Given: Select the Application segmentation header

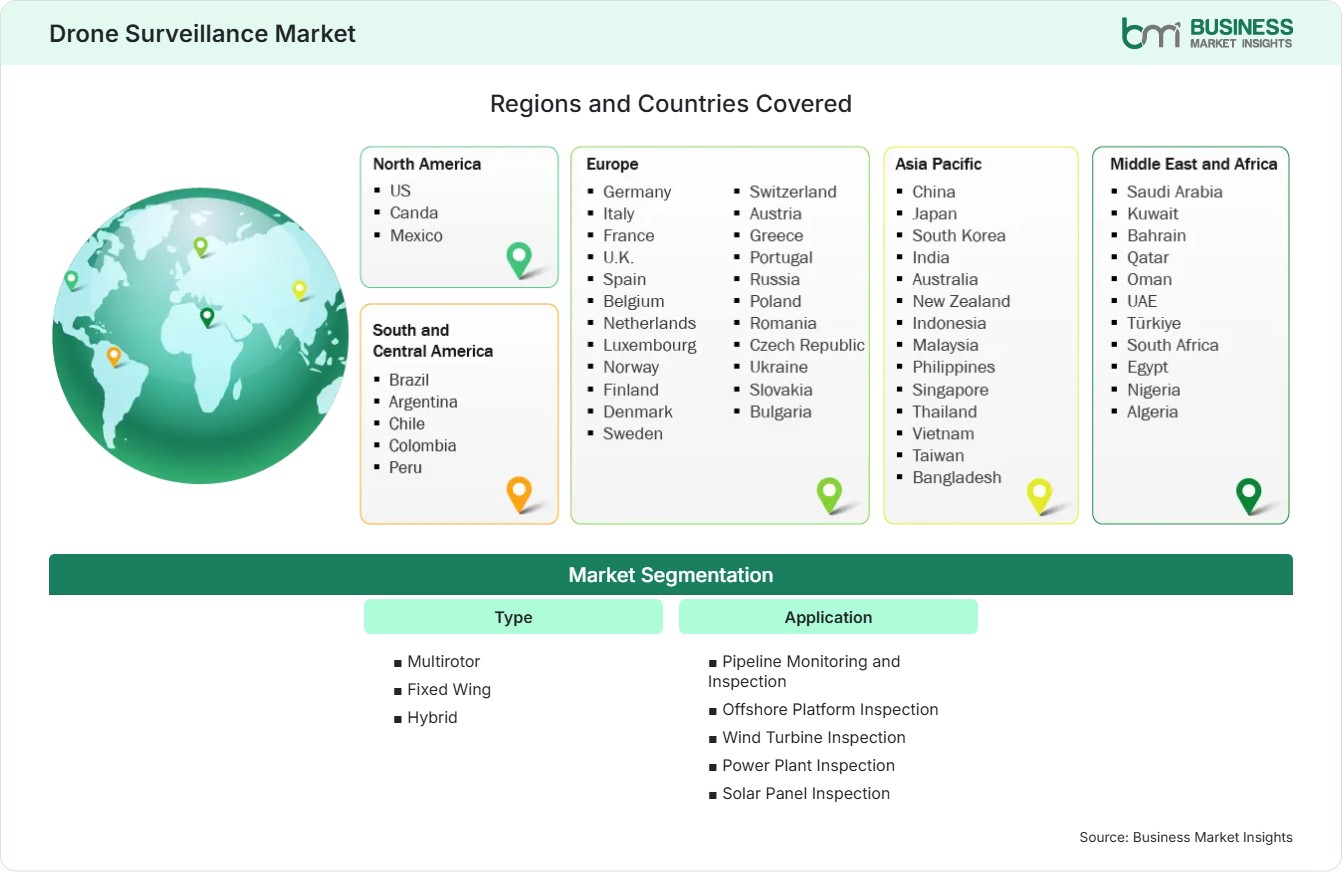Looking at the screenshot, I should tap(828, 617).
